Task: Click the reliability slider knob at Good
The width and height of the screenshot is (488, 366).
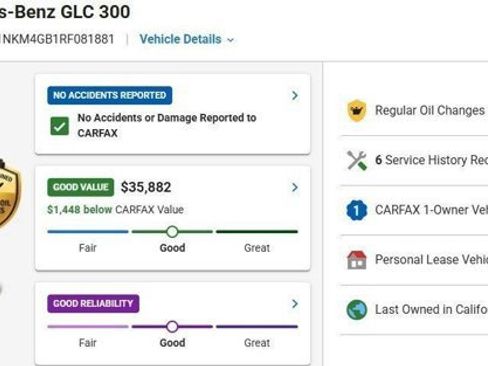Action: point(172,327)
